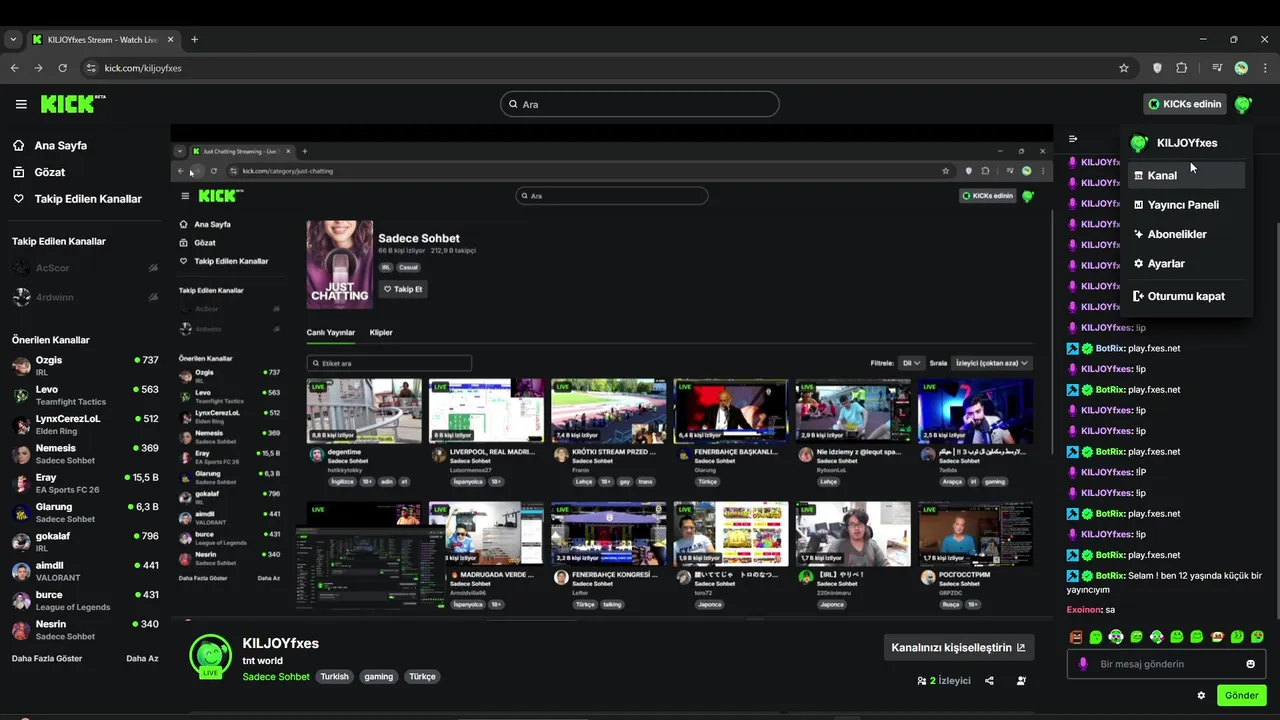The image size is (1280, 720).
Task: Show the 2 İzleyici viewer list
Action: [944, 681]
